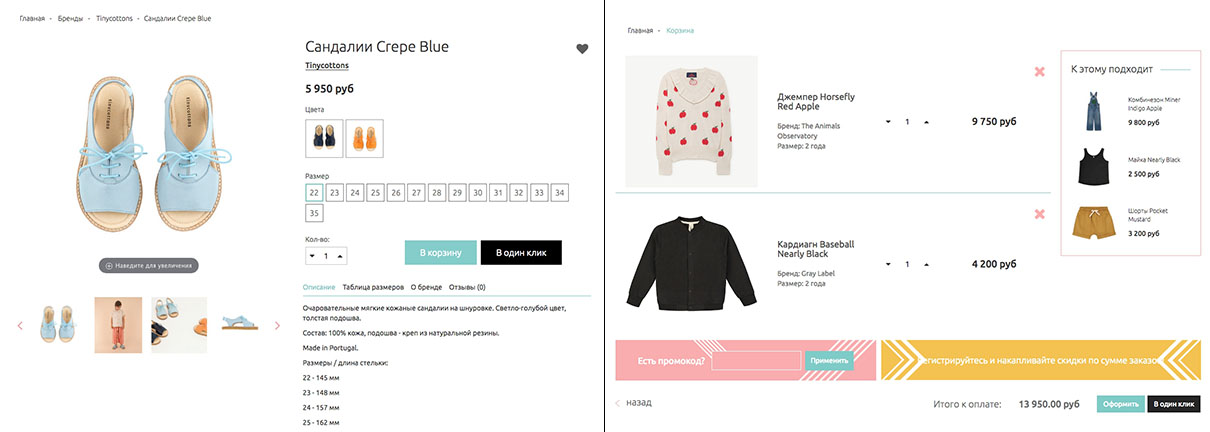Switch to the Отзывы (0) tab
1210x432 pixels.
pos(467,287)
